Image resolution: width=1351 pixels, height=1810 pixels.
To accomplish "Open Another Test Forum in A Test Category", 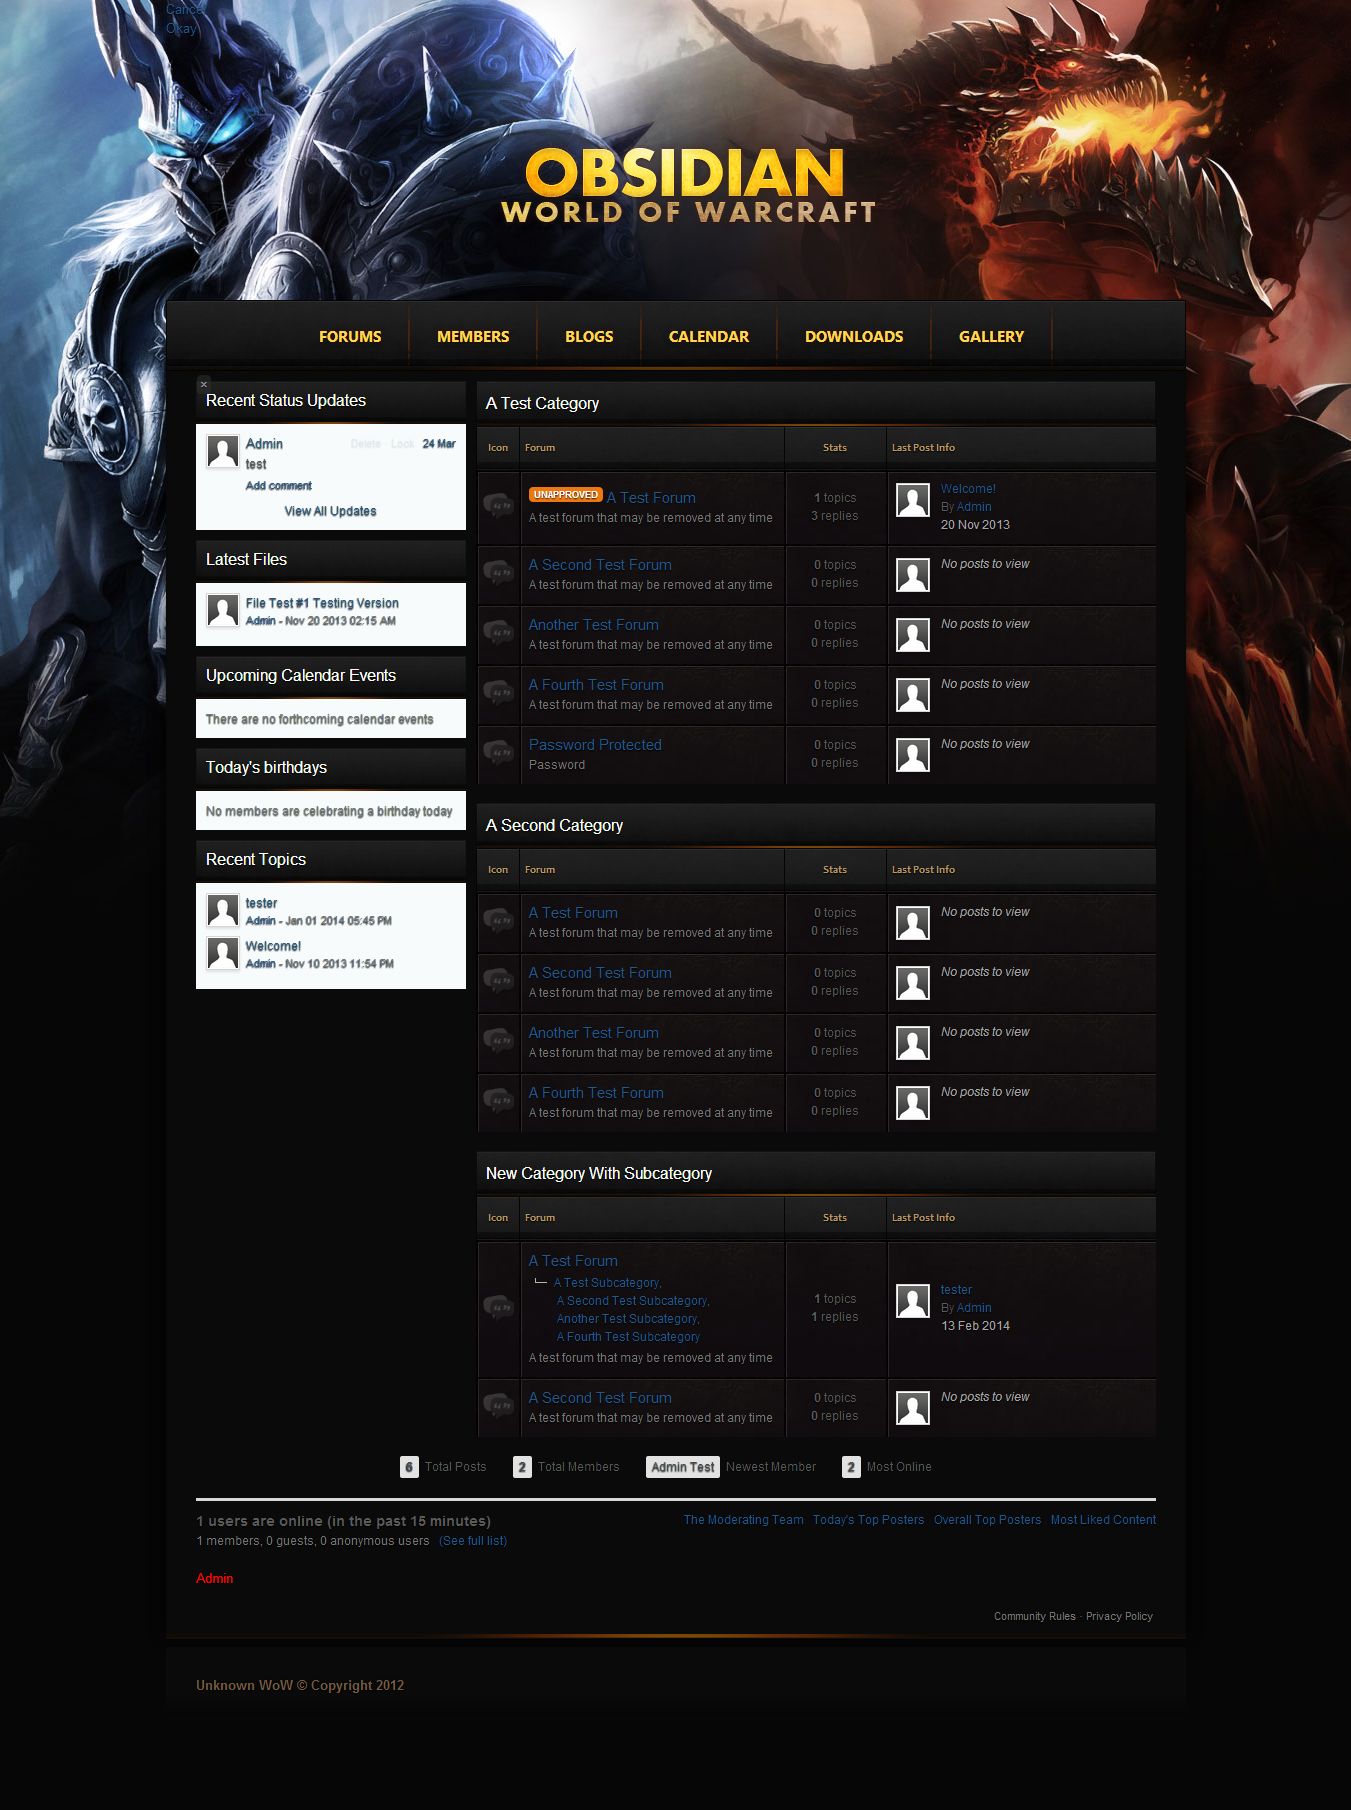I will pos(594,625).
